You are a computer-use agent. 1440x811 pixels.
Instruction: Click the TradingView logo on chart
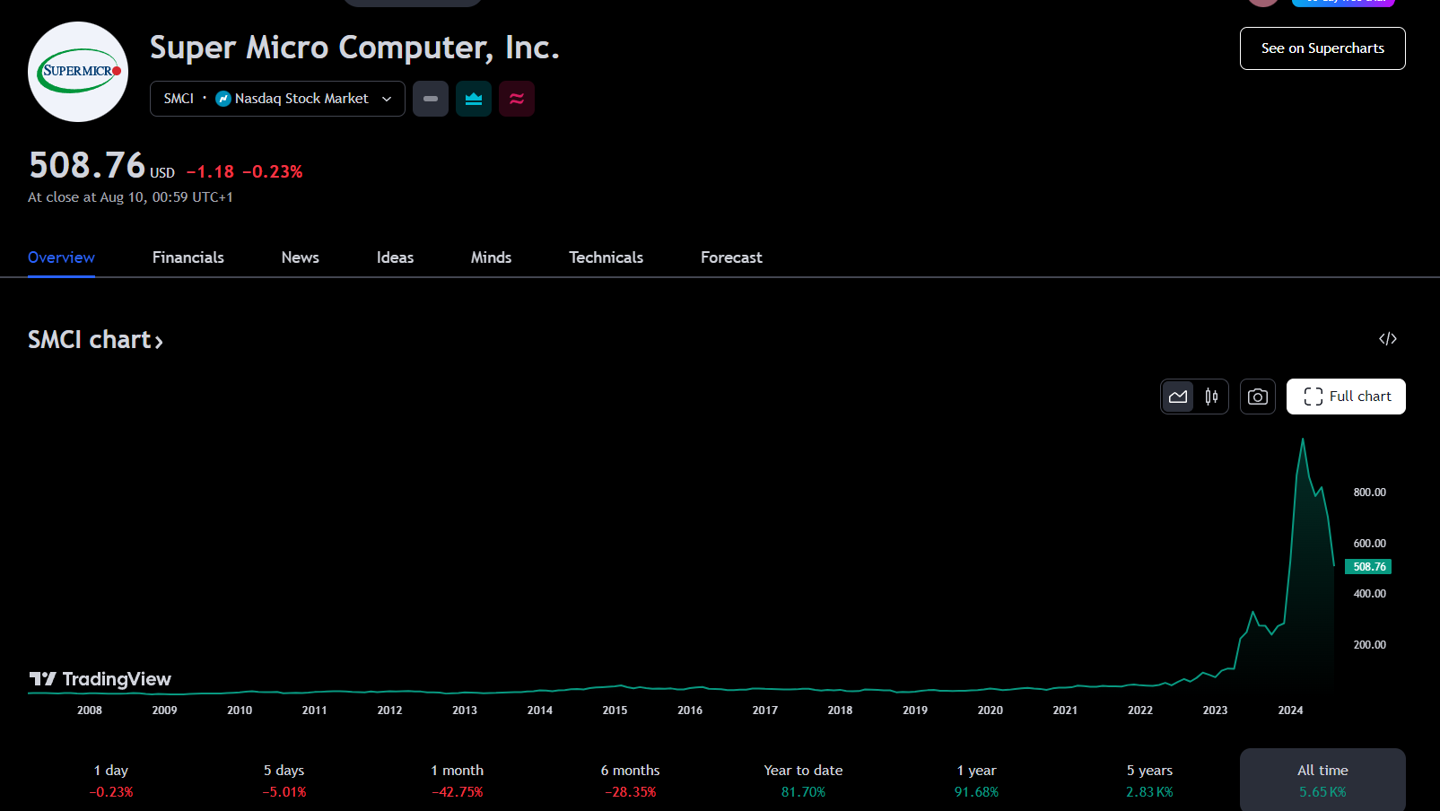pos(100,680)
